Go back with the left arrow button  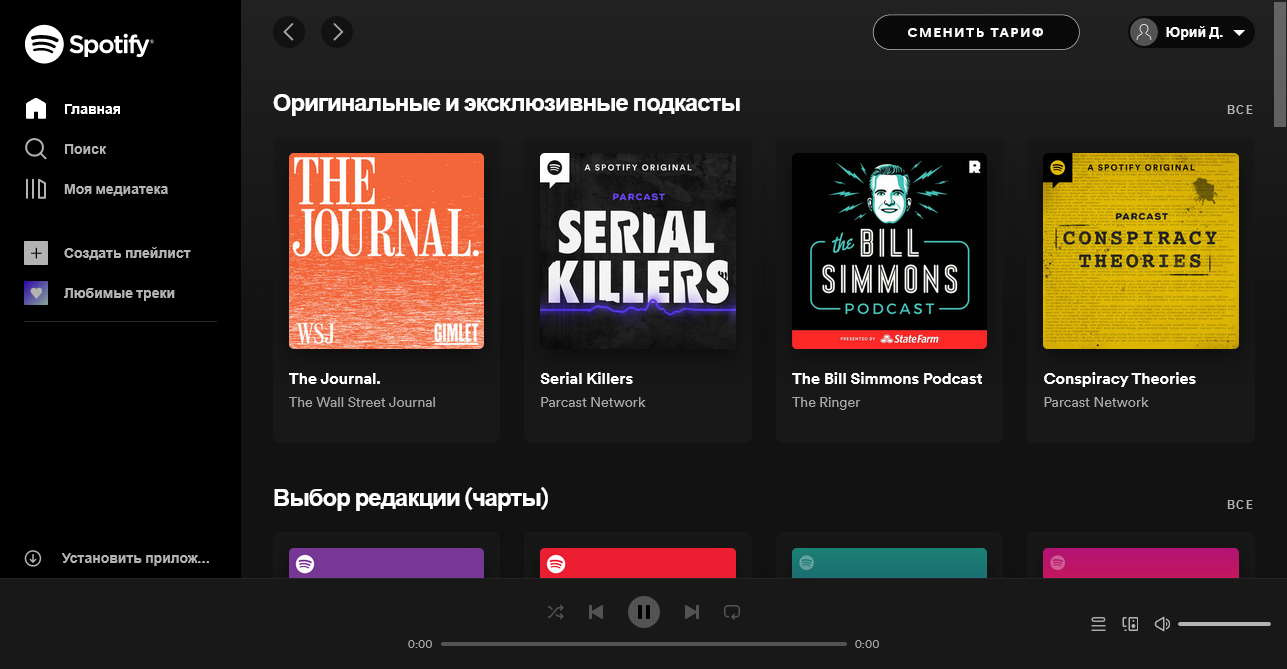pos(289,32)
